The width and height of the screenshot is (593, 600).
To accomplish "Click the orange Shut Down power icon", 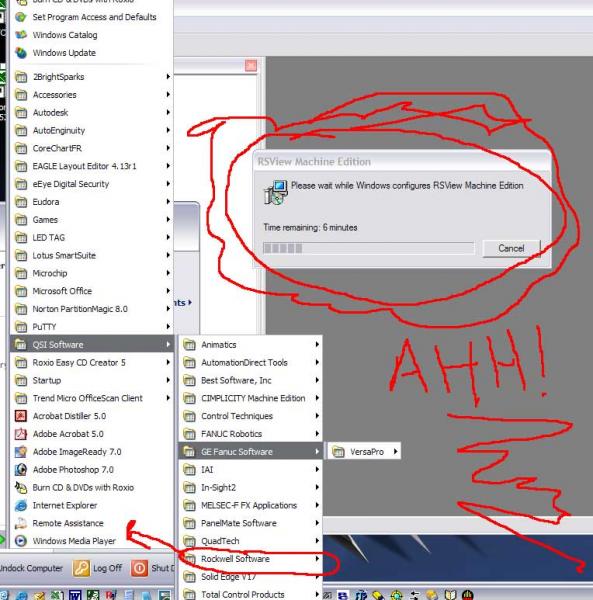I will tap(139, 568).
